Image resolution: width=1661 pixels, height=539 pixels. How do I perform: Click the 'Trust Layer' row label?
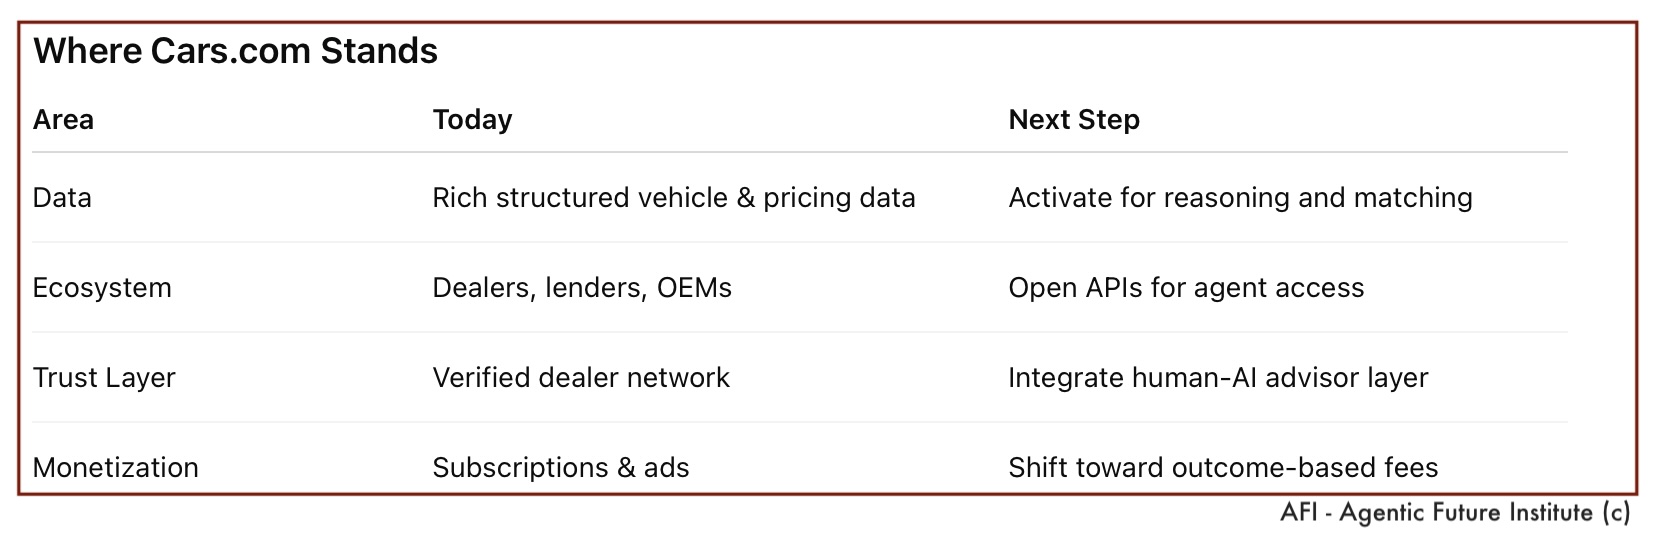[x=104, y=378]
